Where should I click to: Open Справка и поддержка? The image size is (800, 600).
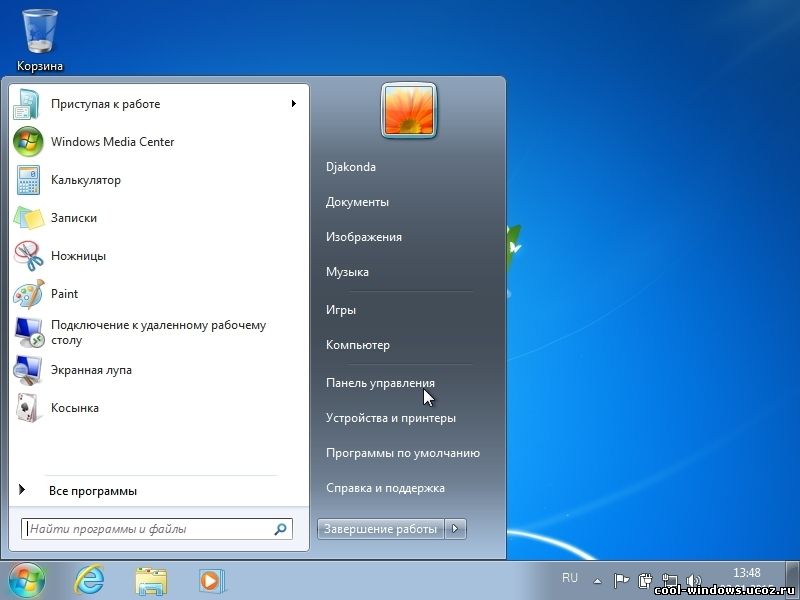385,488
